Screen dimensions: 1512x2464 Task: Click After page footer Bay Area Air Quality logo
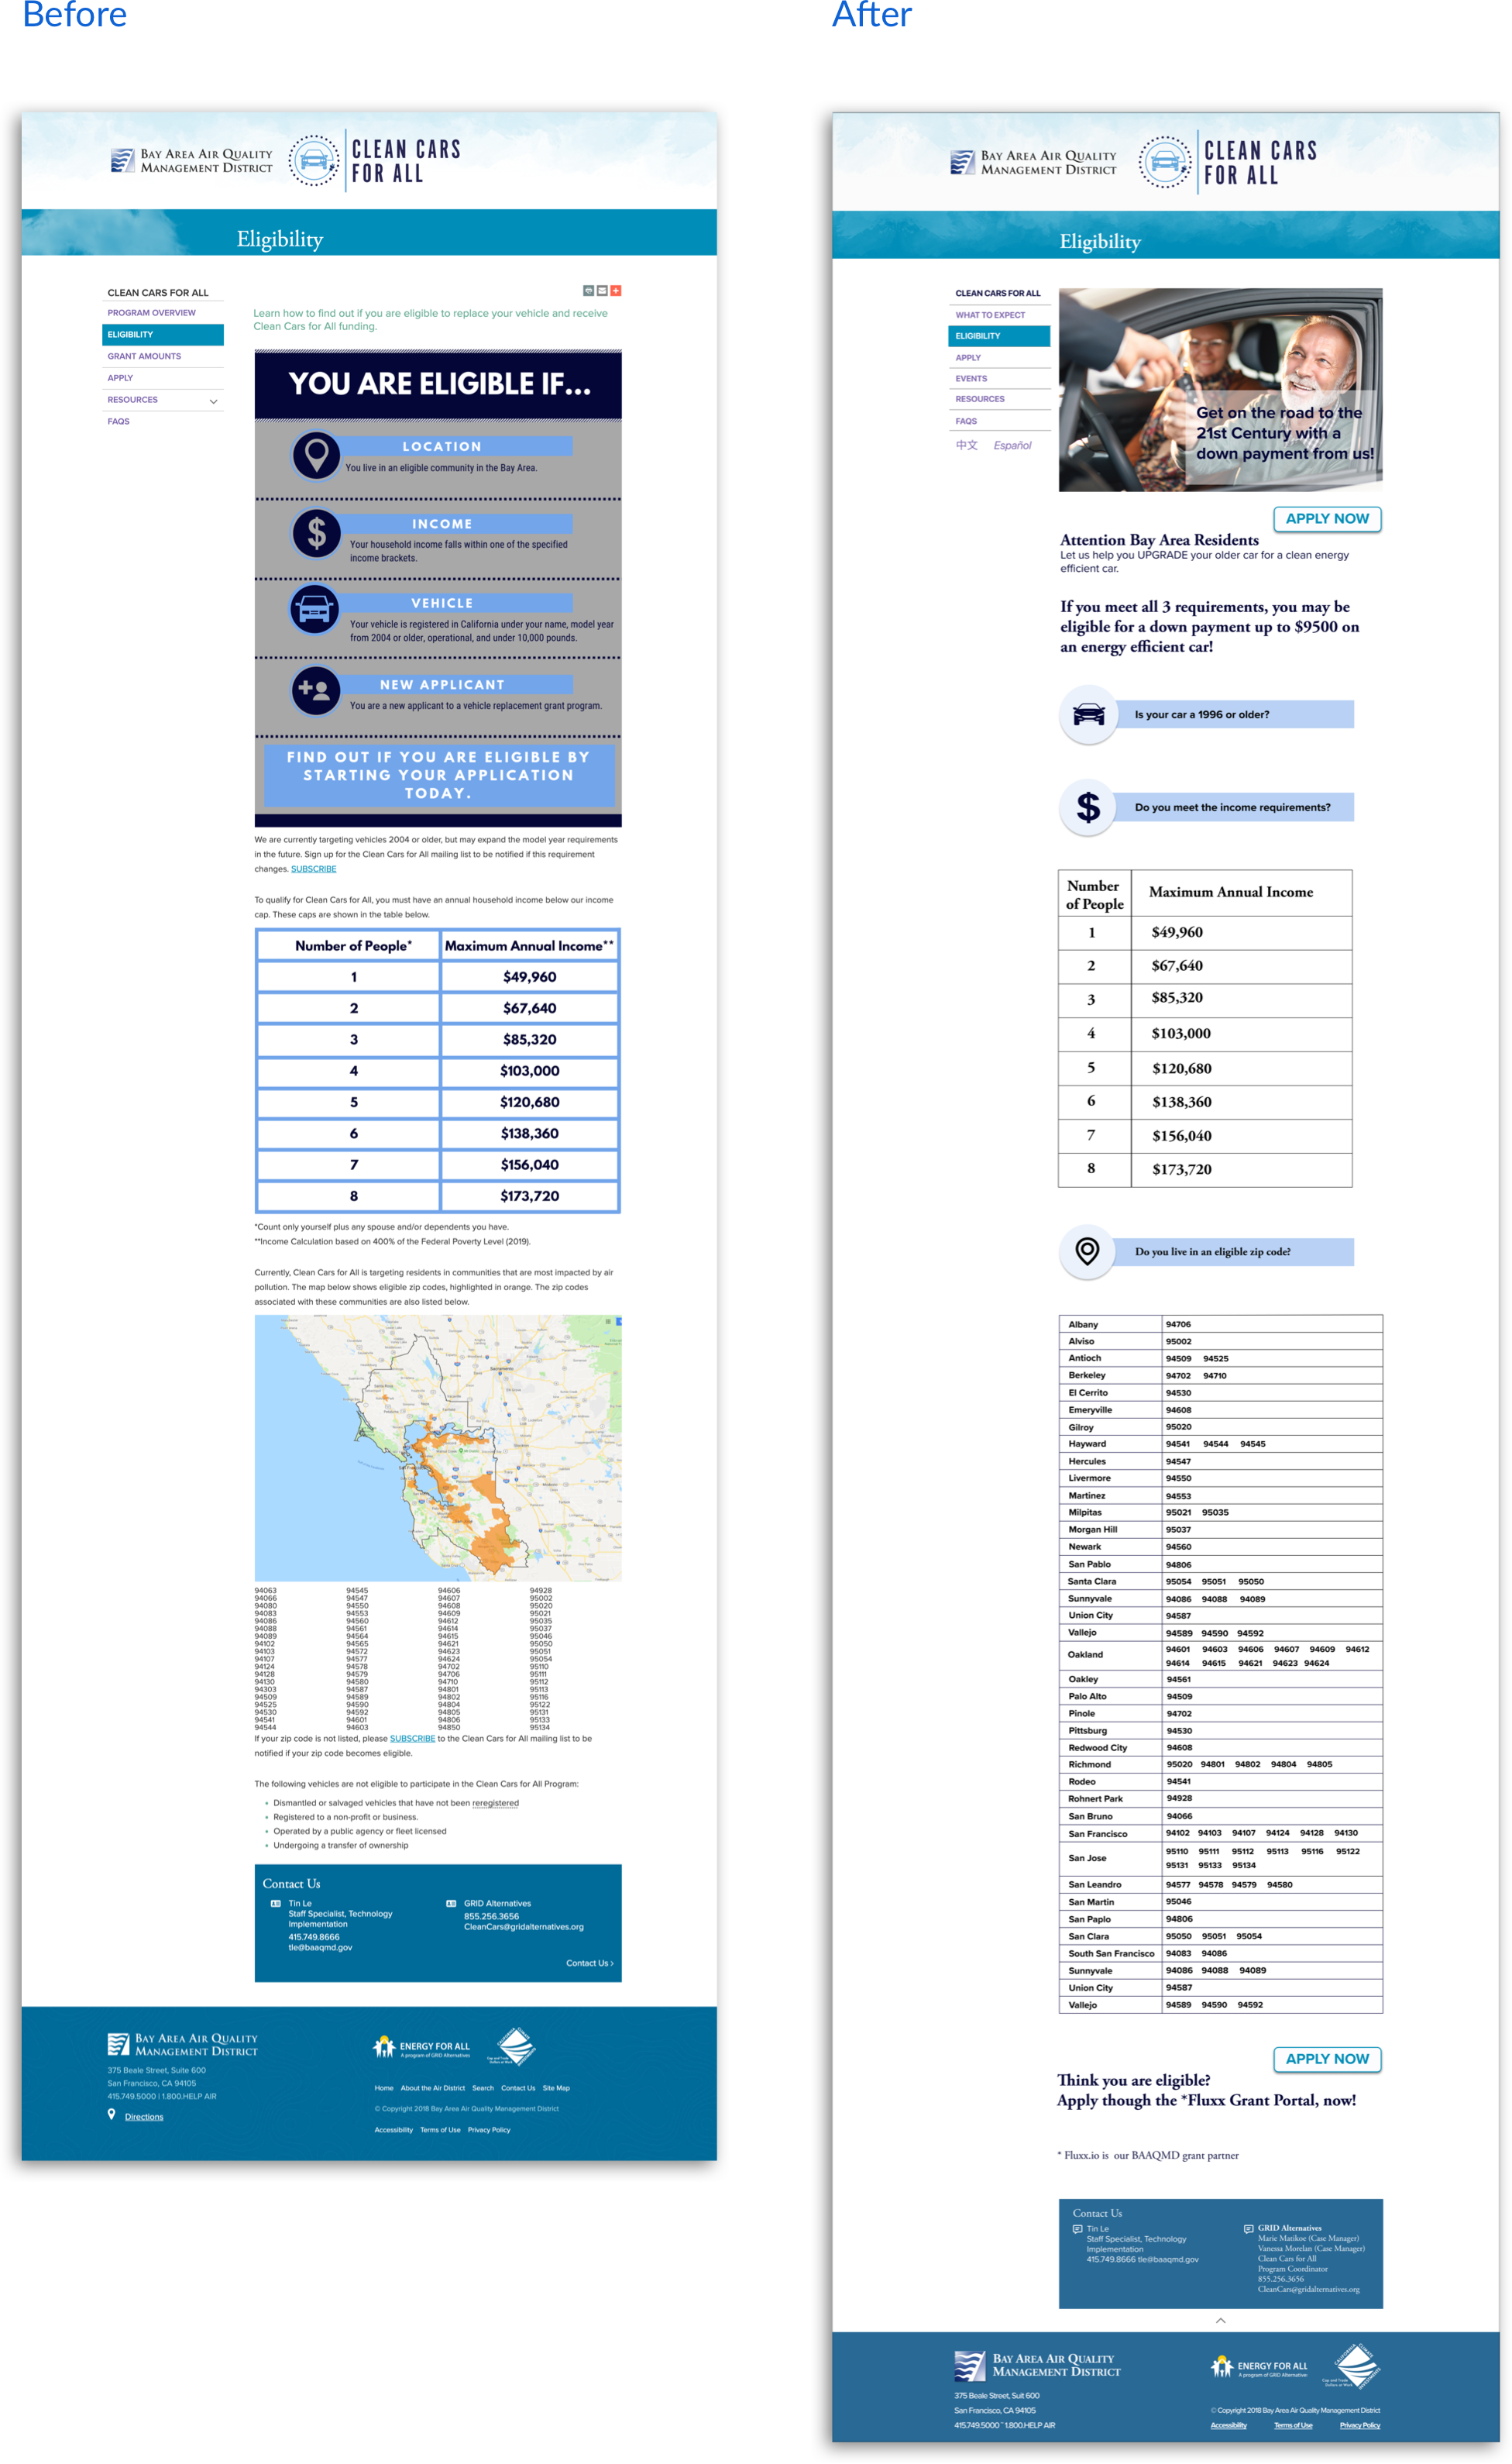click(1037, 2366)
